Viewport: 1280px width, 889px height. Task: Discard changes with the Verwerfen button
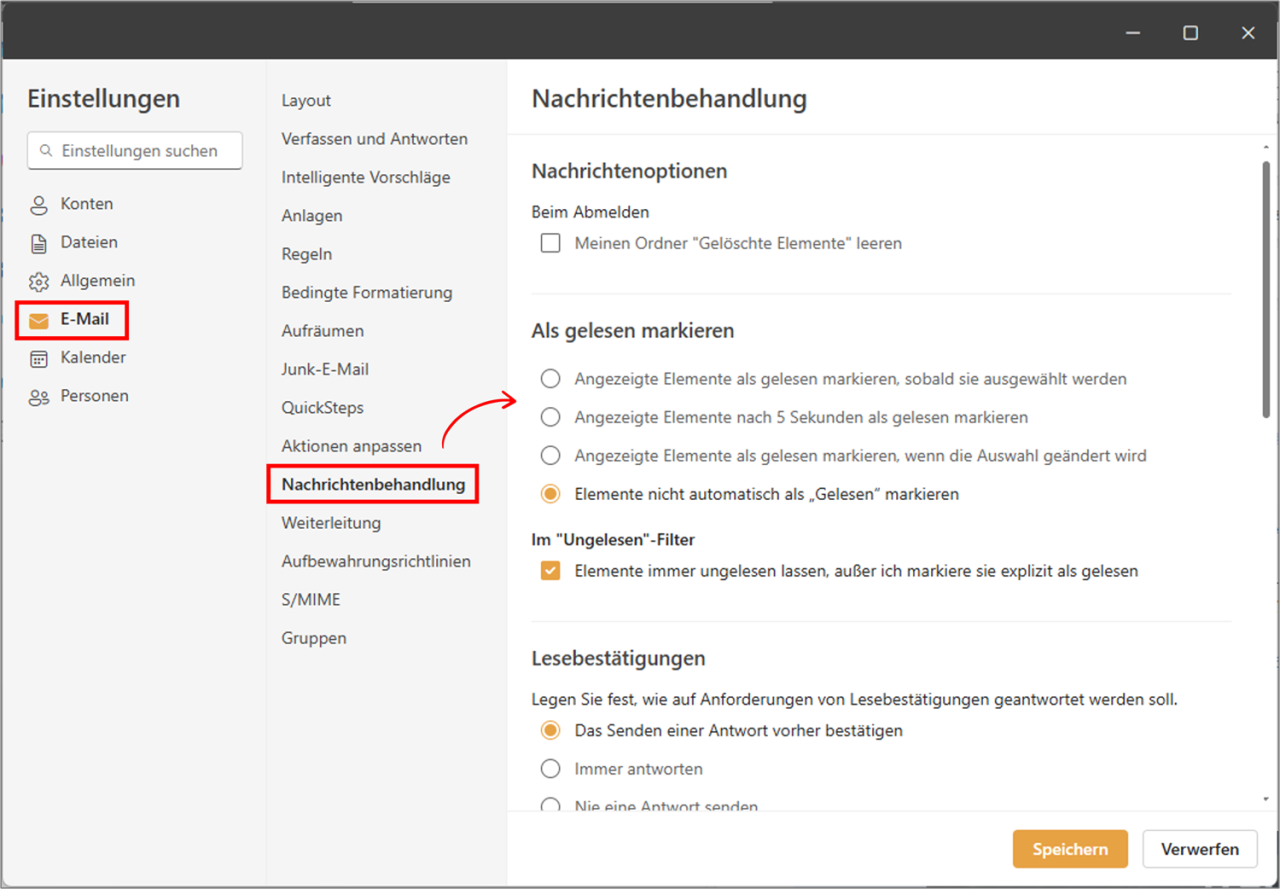(1200, 849)
